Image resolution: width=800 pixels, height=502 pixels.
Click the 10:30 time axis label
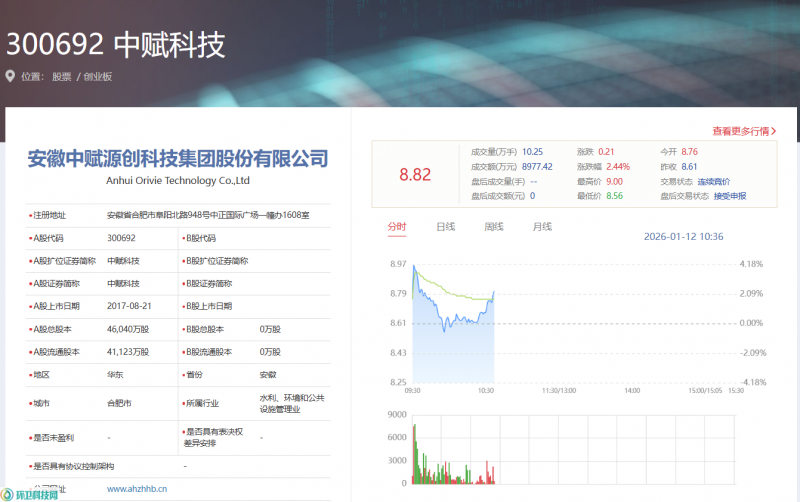click(x=485, y=390)
